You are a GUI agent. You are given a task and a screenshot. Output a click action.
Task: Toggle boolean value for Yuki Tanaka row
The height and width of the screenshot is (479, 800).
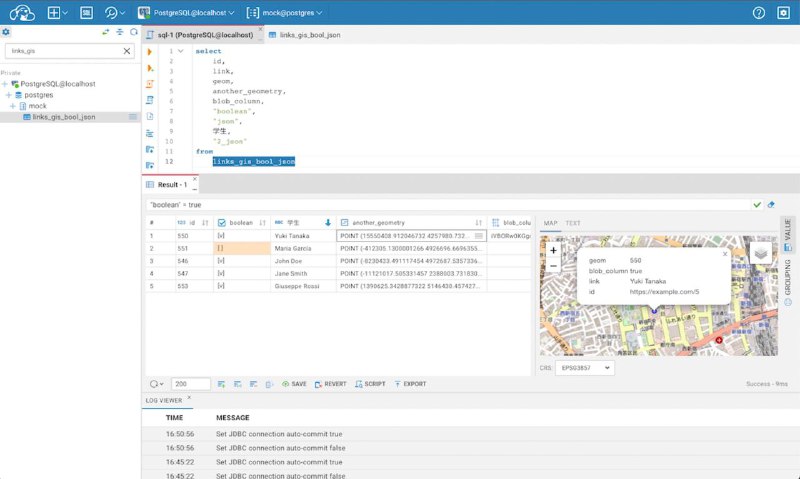tap(221, 236)
